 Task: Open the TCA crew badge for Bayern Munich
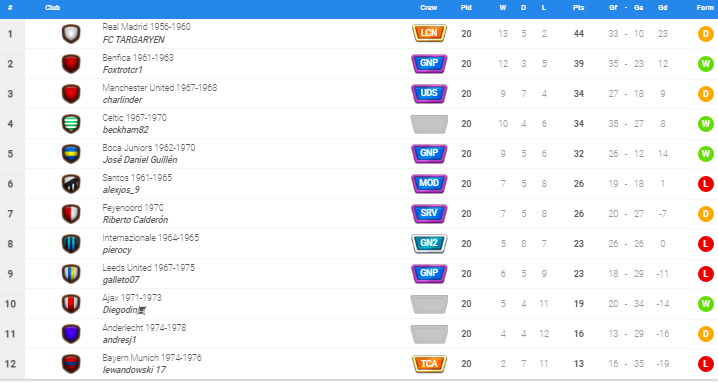pyautogui.click(x=429, y=364)
